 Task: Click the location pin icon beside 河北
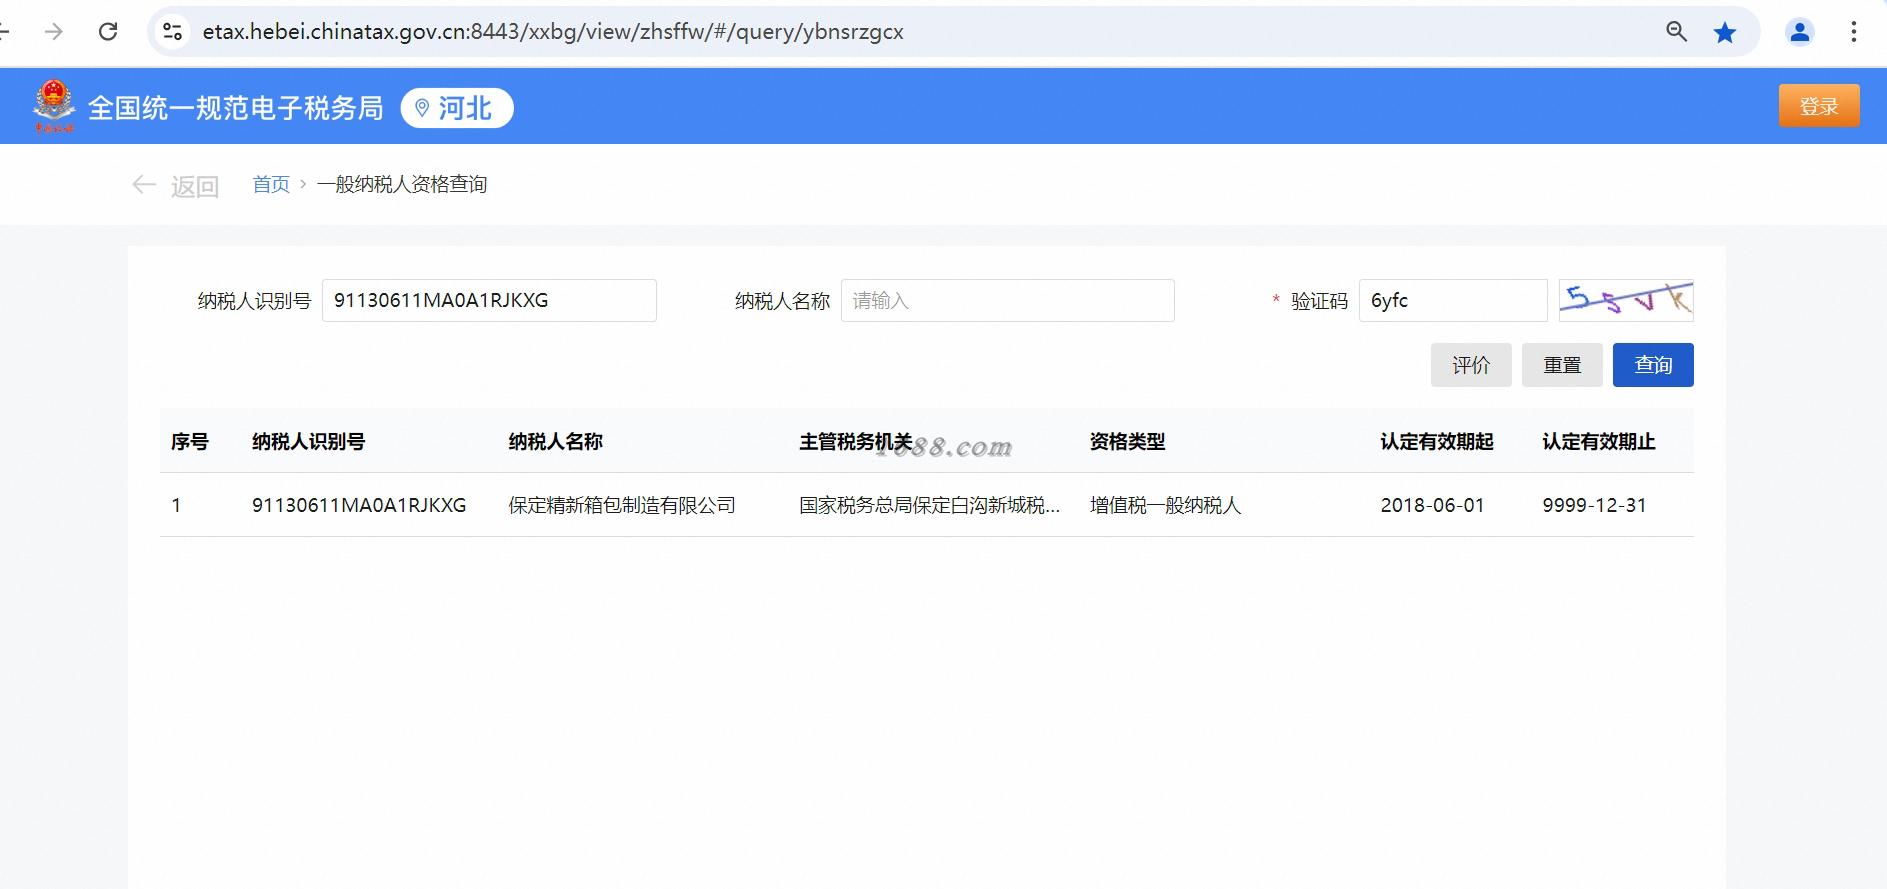422,108
